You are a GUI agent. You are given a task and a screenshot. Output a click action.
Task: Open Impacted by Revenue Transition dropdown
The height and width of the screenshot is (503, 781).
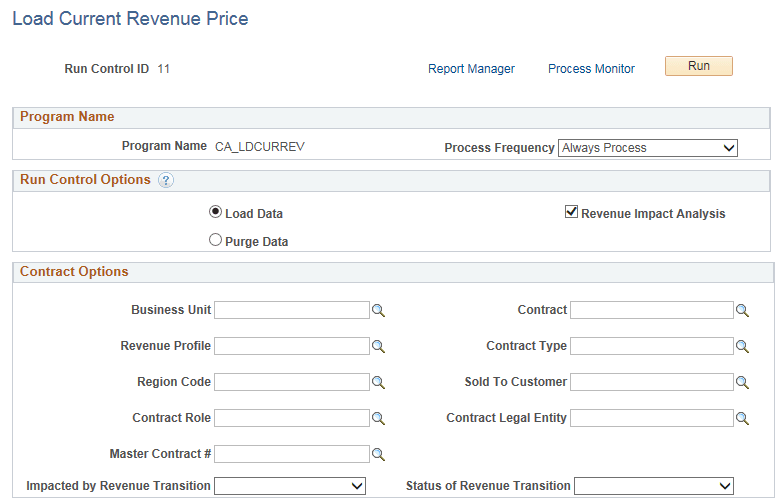[x=290, y=486]
